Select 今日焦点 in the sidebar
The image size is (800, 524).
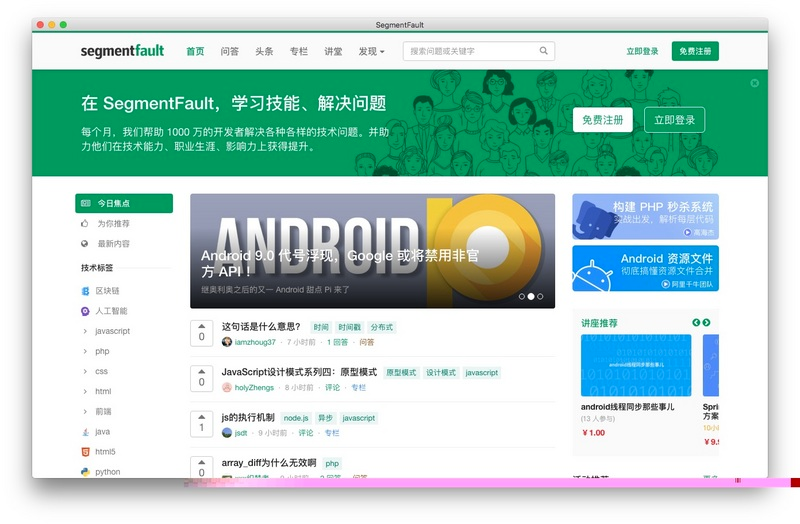pos(124,203)
